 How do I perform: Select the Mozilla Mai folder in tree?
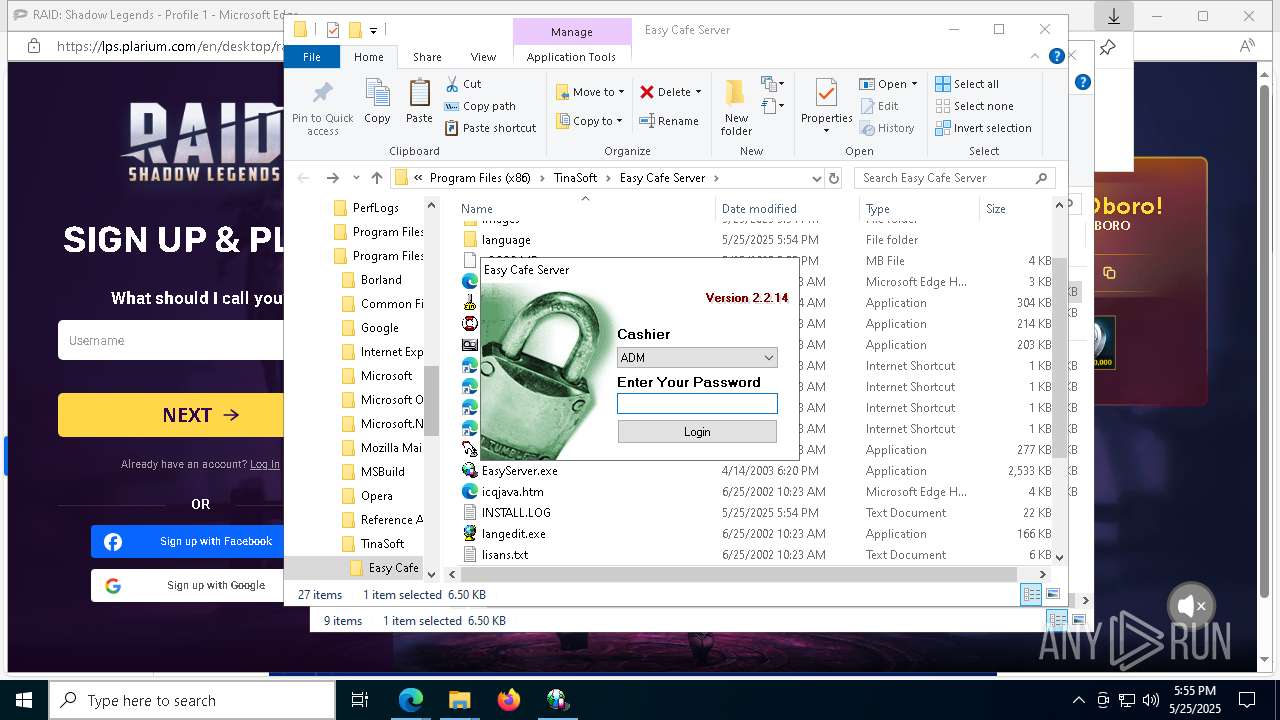pyautogui.click(x=391, y=448)
